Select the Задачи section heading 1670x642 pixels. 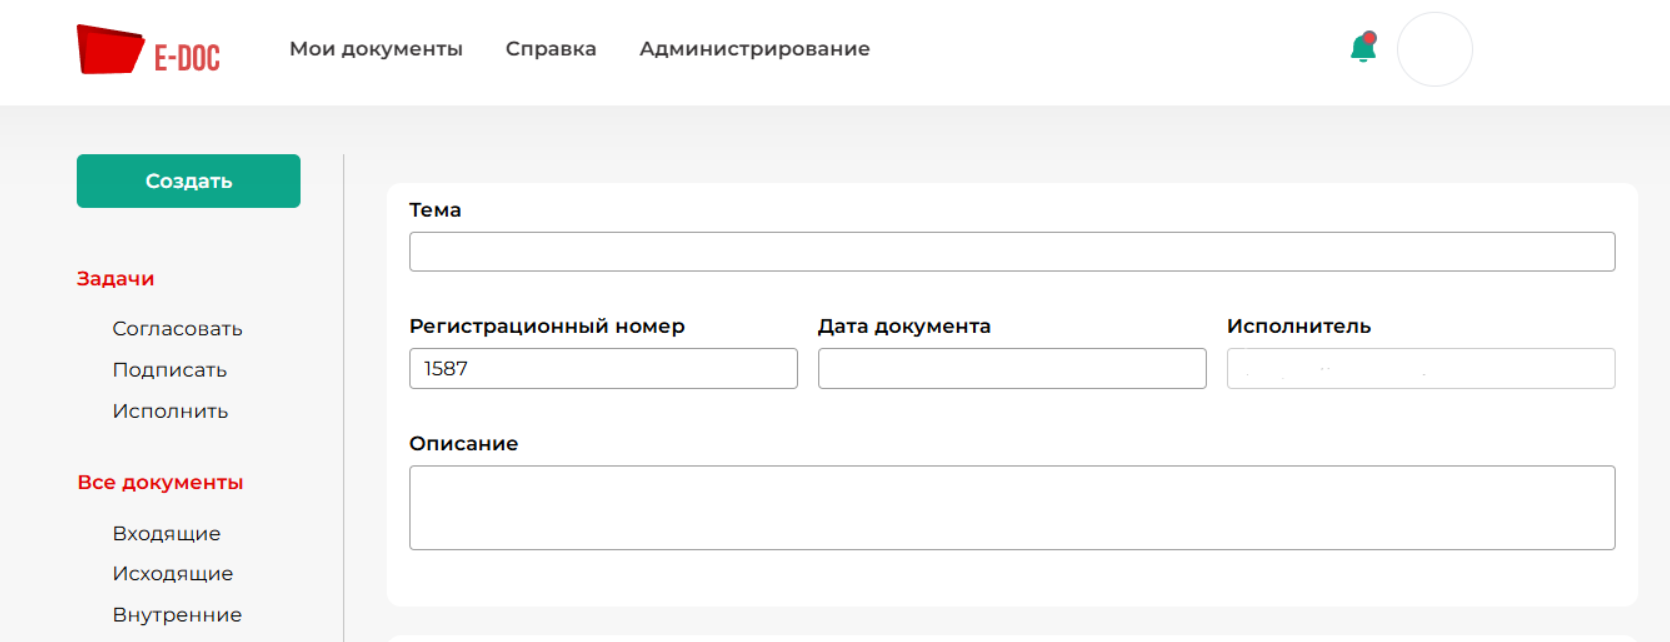click(x=116, y=279)
